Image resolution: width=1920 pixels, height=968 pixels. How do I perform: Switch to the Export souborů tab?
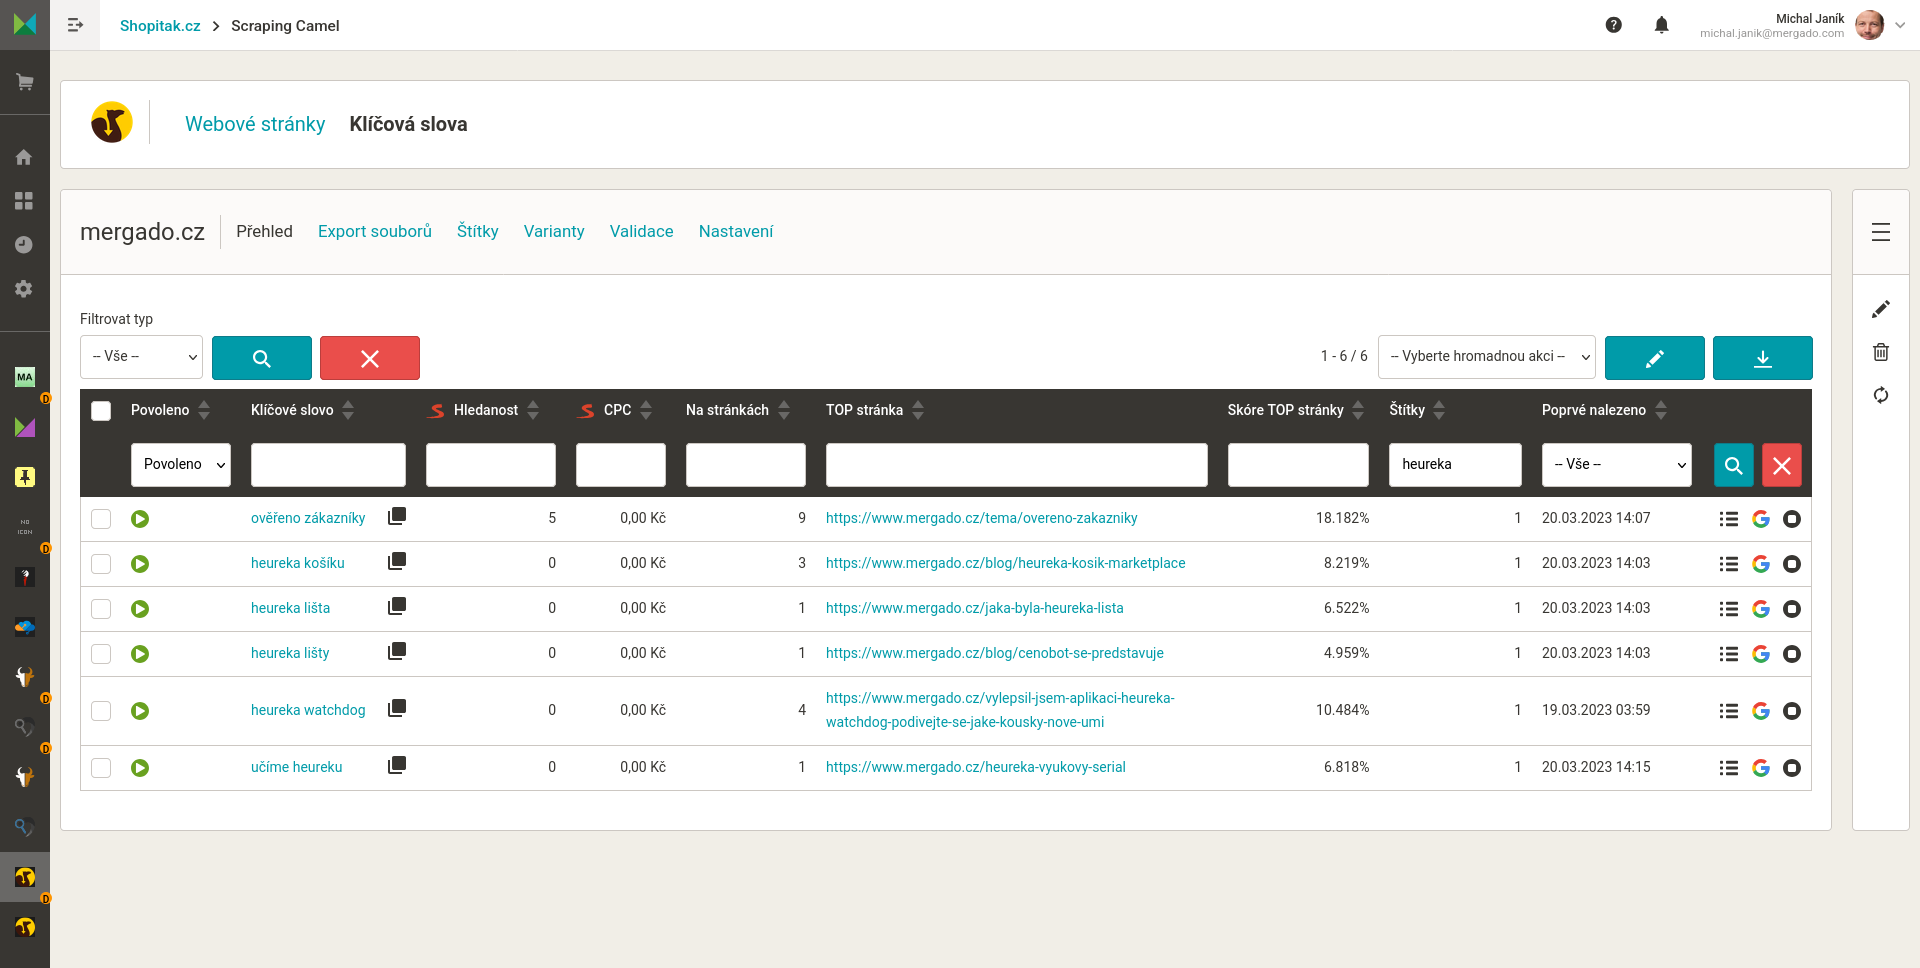point(375,231)
